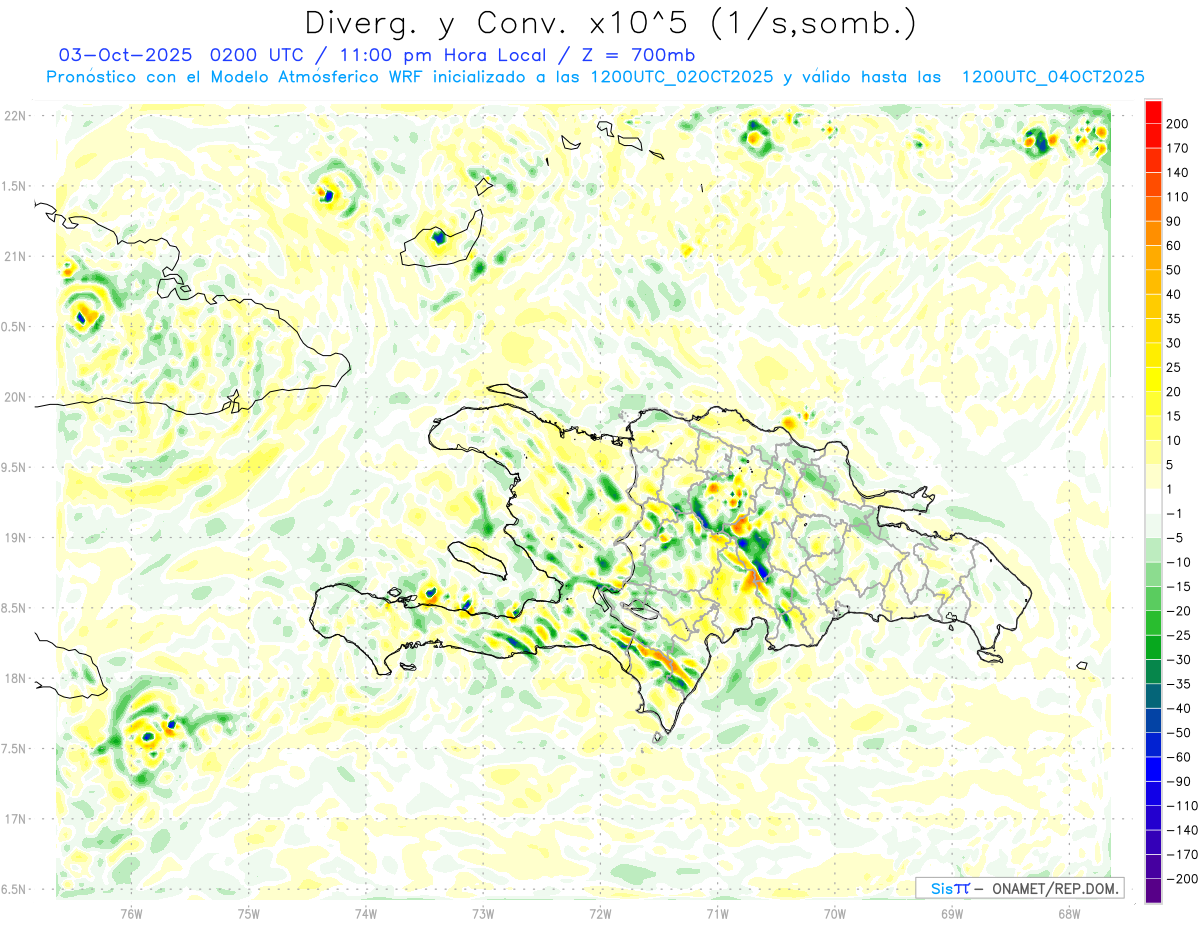Click the orange swatch between 60 and 90
Screen dimensions: 1200x927
tap(1153, 234)
